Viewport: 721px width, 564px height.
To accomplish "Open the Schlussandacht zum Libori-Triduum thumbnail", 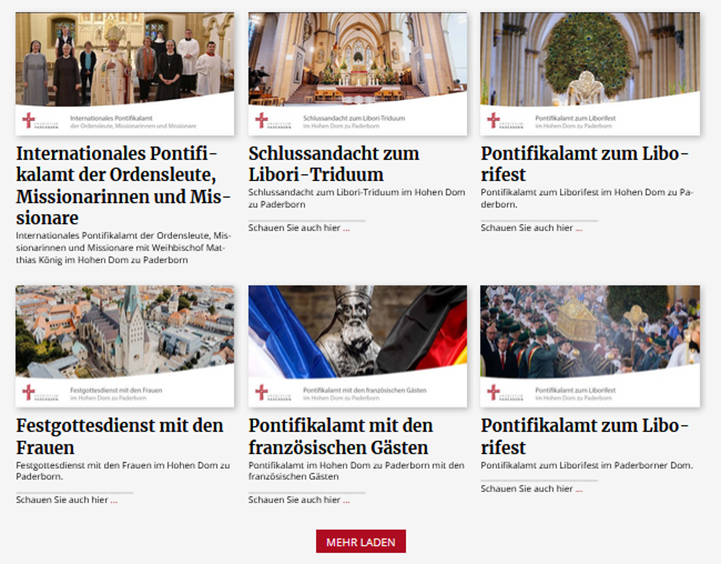I will [x=358, y=74].
